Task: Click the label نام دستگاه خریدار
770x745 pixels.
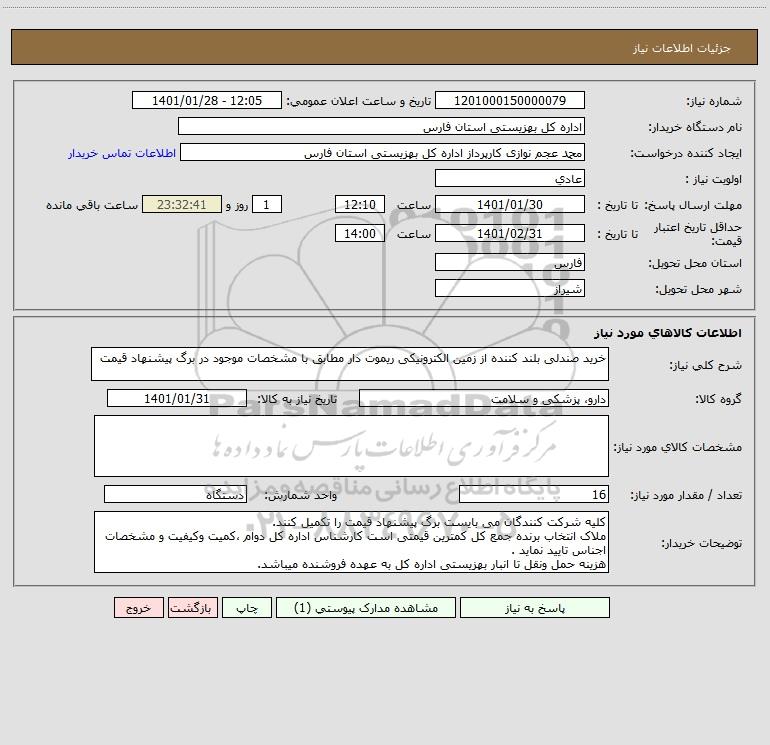Action: tap(695, 127)
